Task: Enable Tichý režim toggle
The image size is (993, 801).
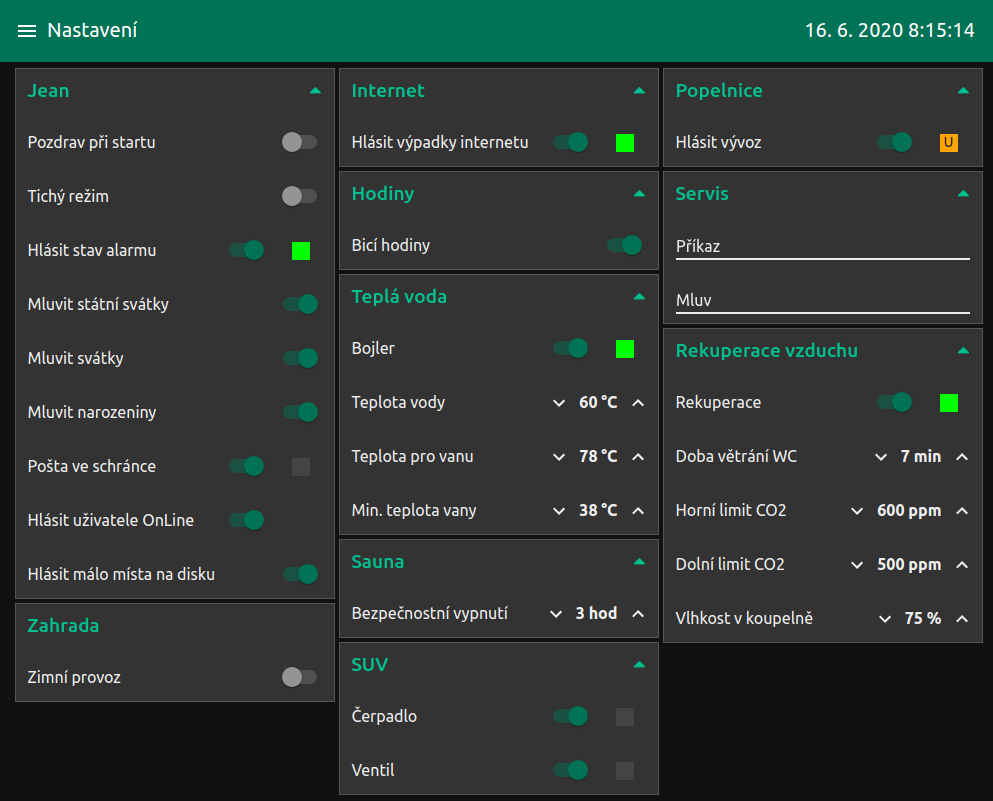Action: [x=299, y=197]
